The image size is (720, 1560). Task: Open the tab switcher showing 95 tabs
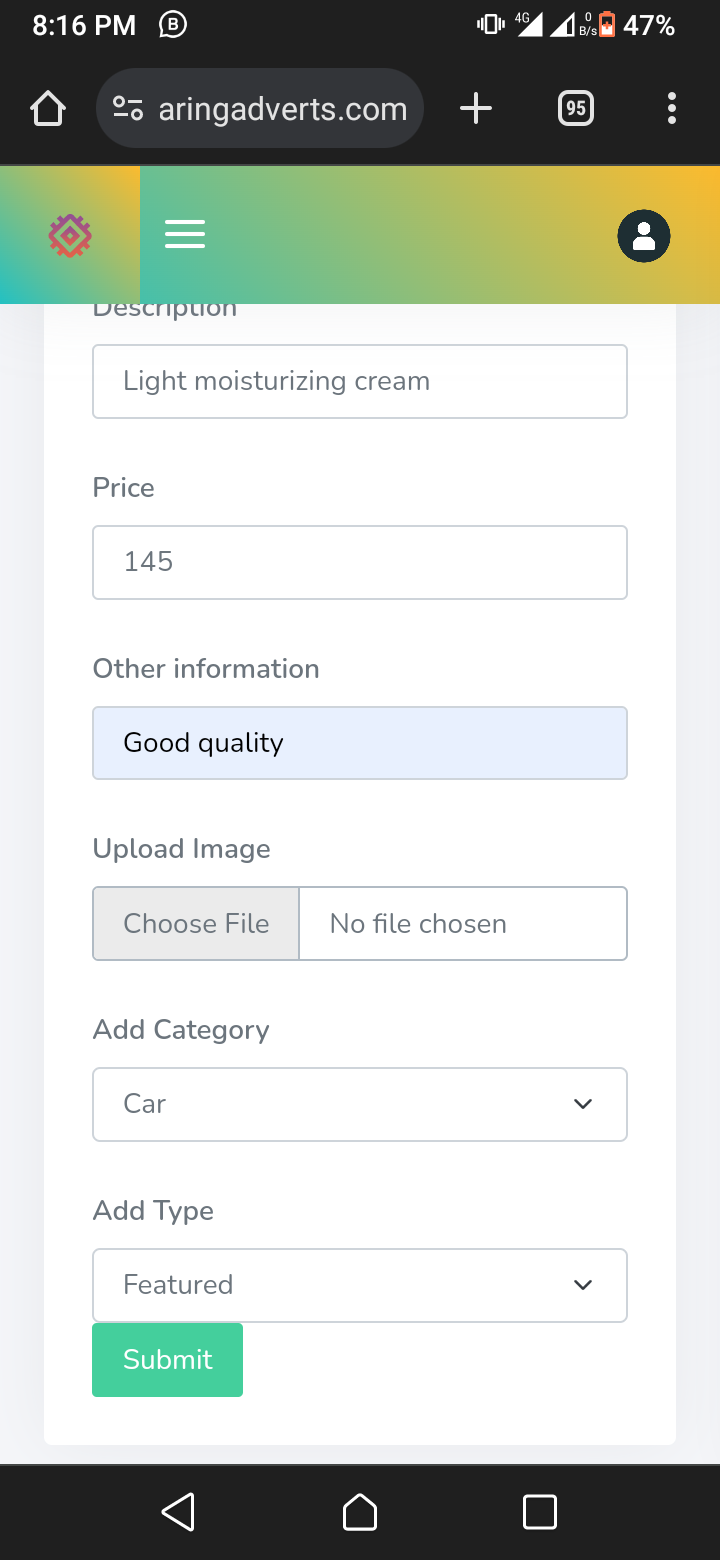575,108
